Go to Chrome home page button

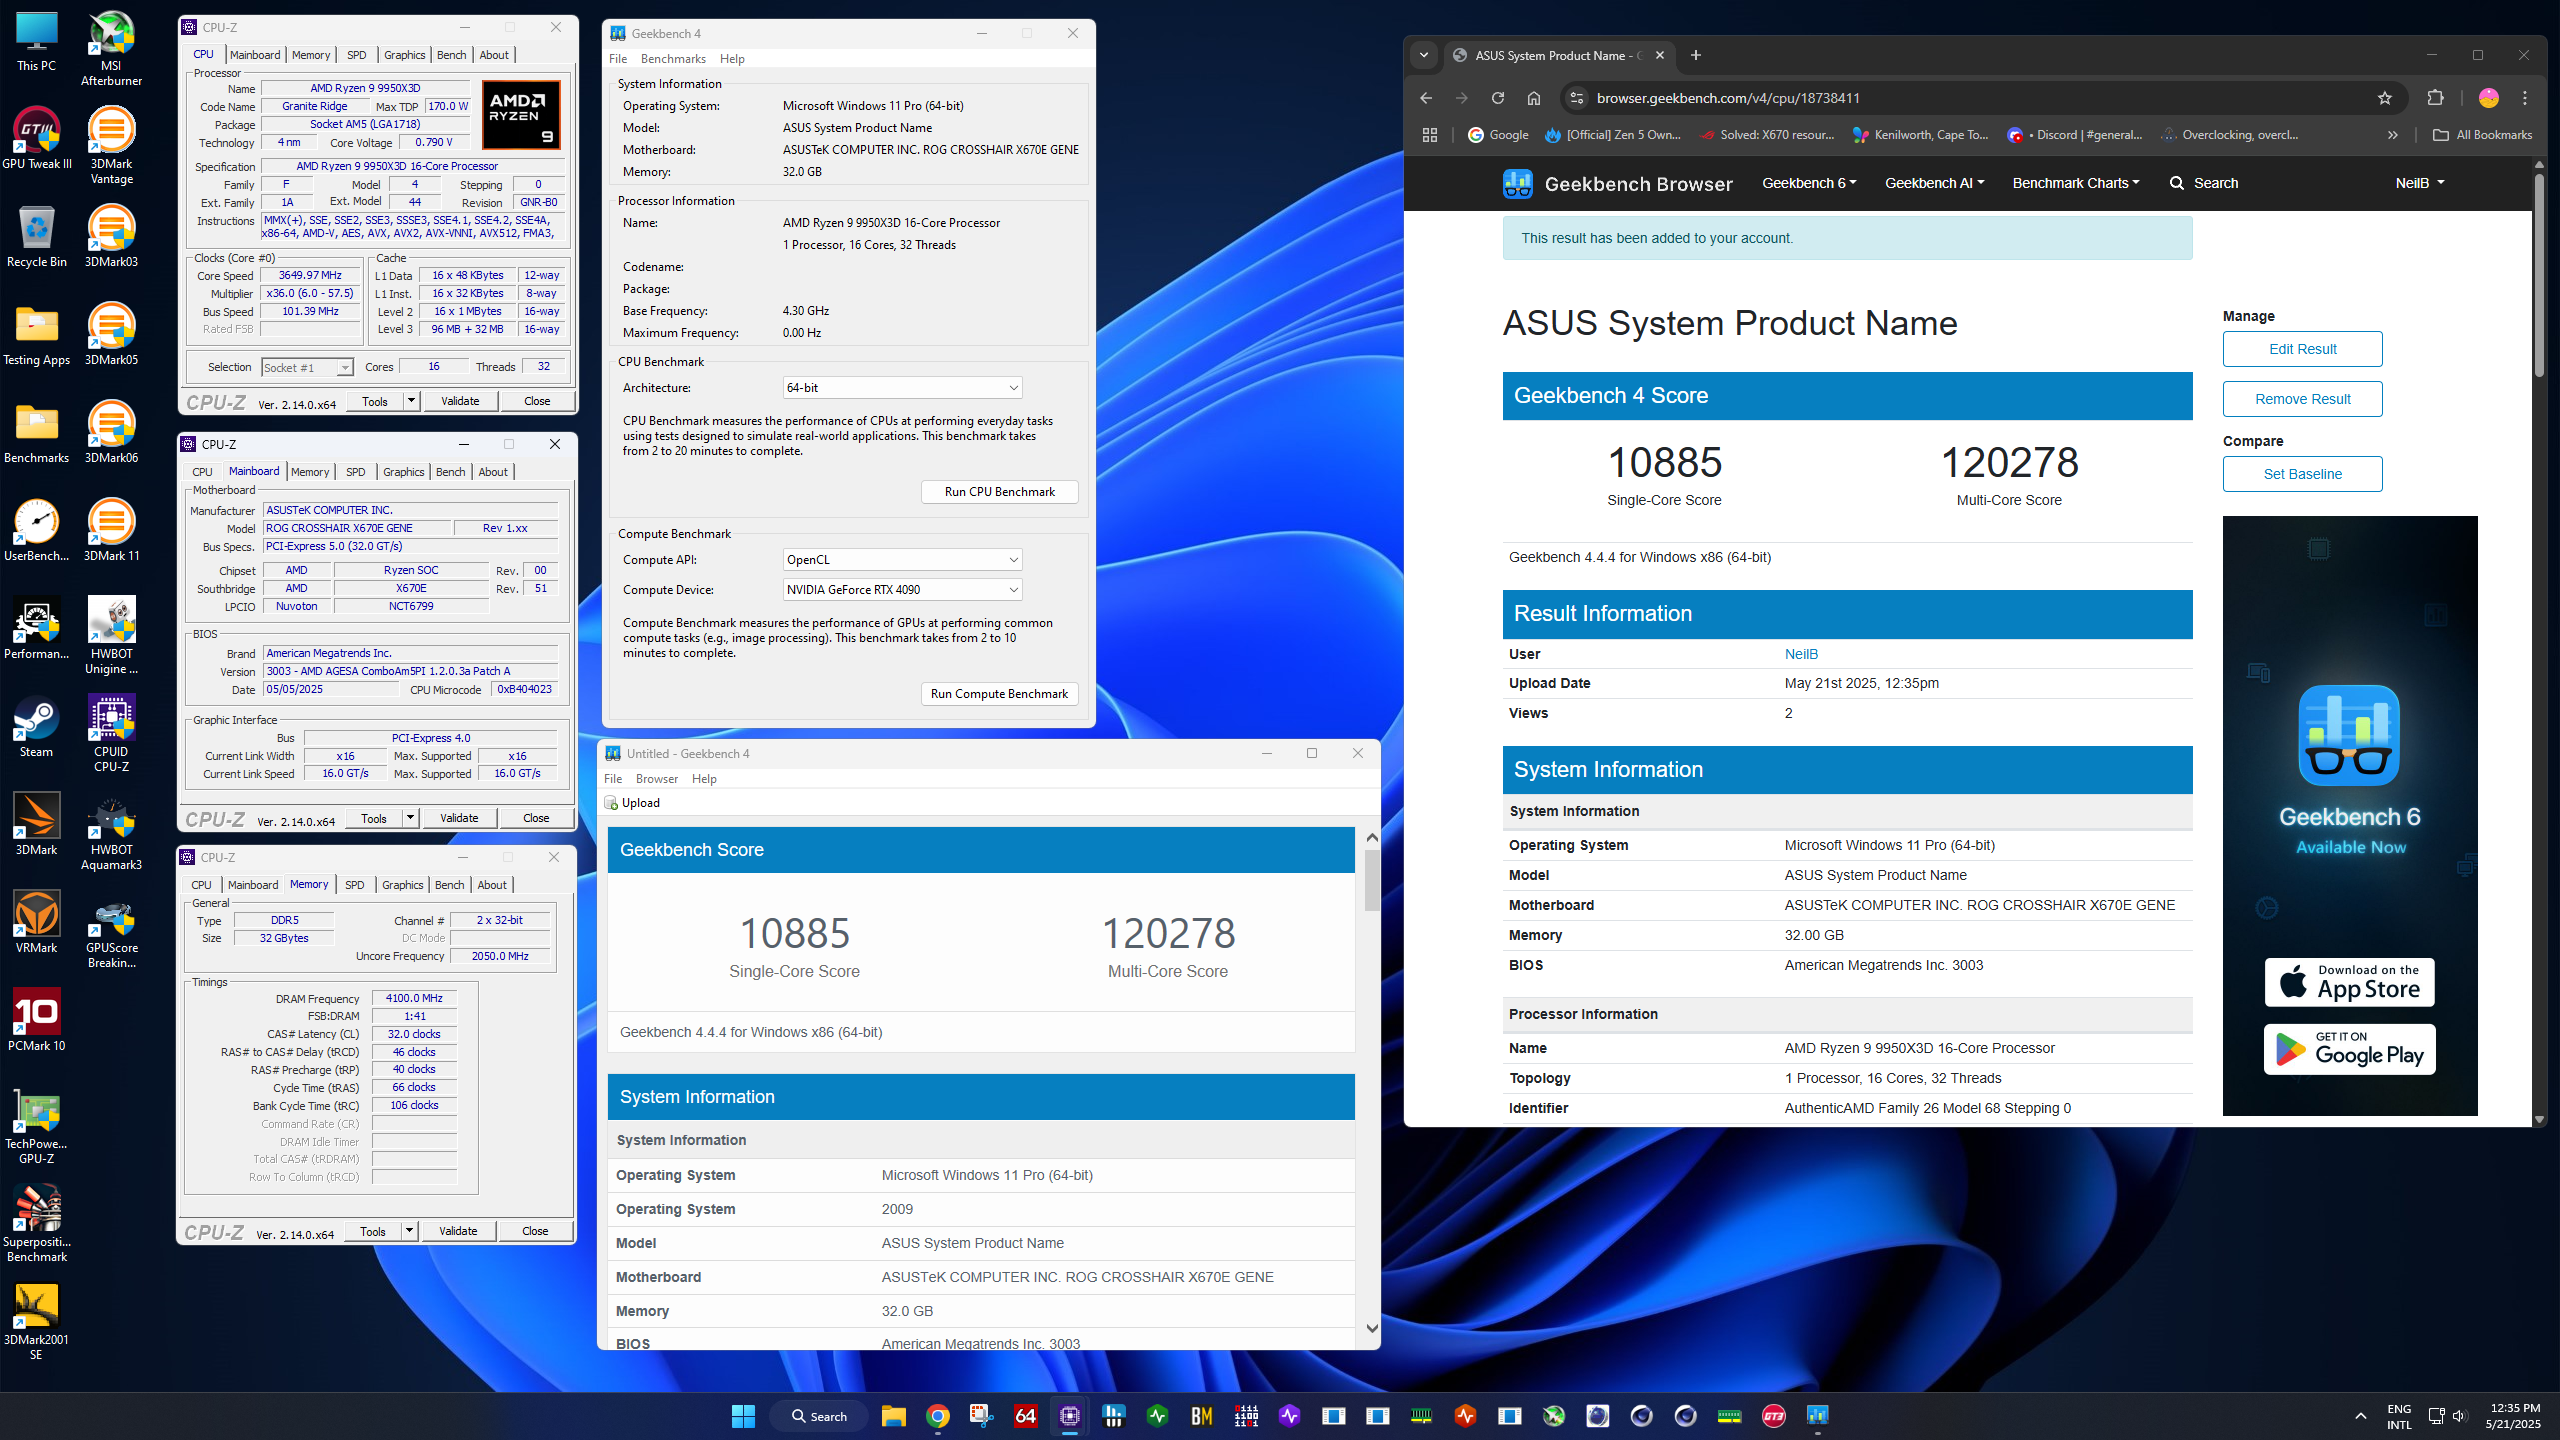pos(1533,98)
